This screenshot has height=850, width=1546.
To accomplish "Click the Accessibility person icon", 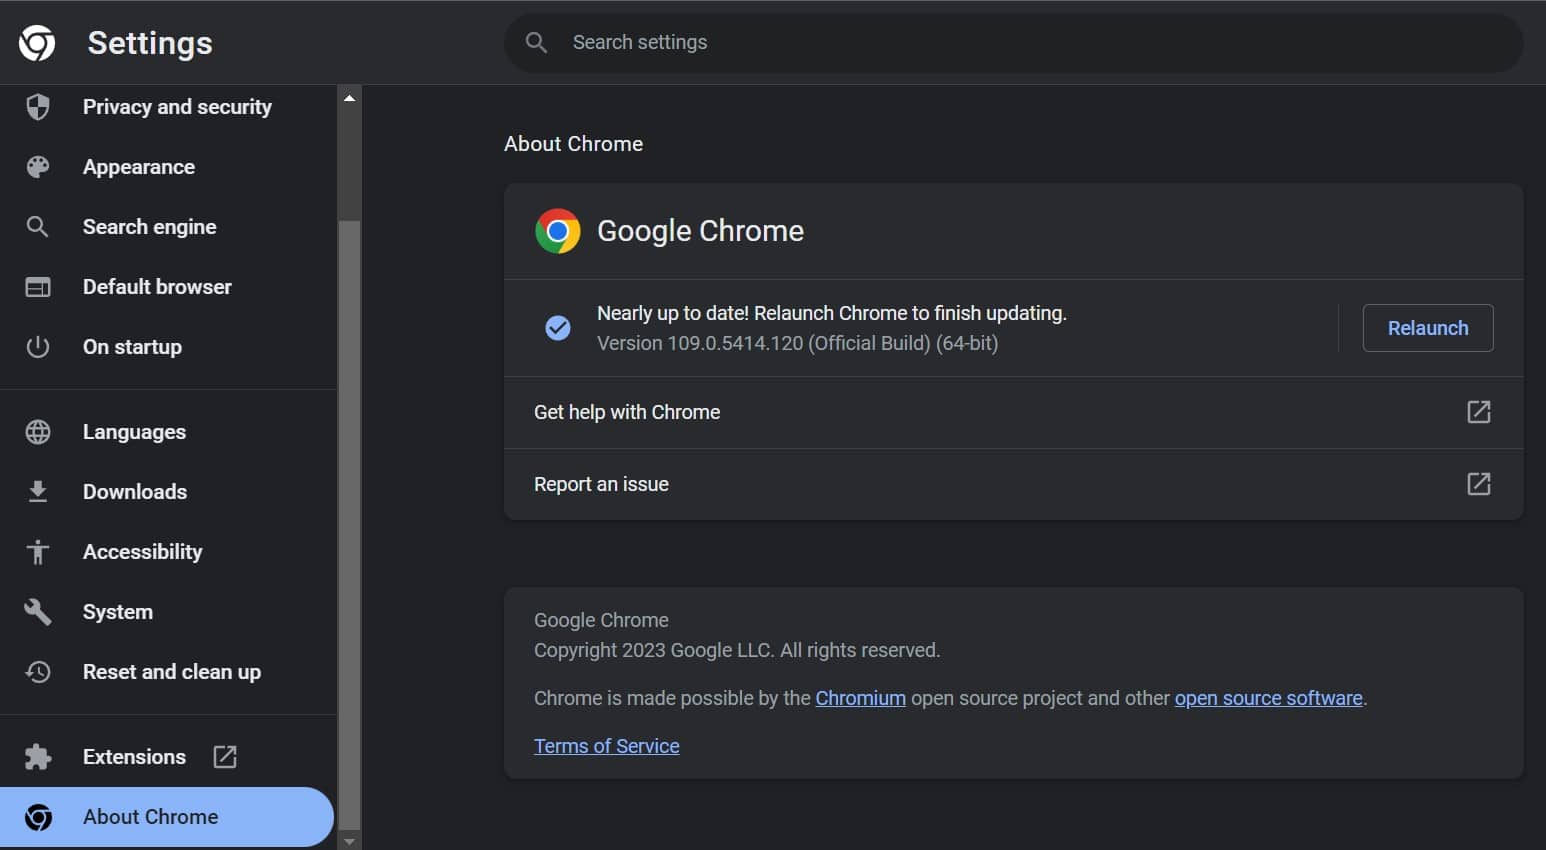I will [x=37, y=551].
